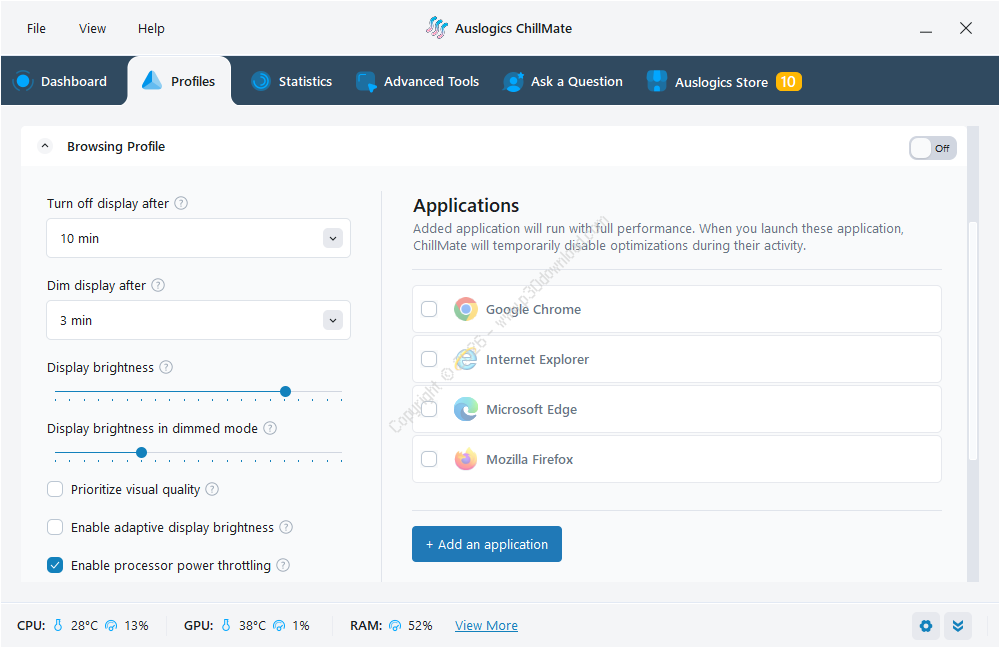
Task: Open the File menu
Action: [x=36, y=29]
